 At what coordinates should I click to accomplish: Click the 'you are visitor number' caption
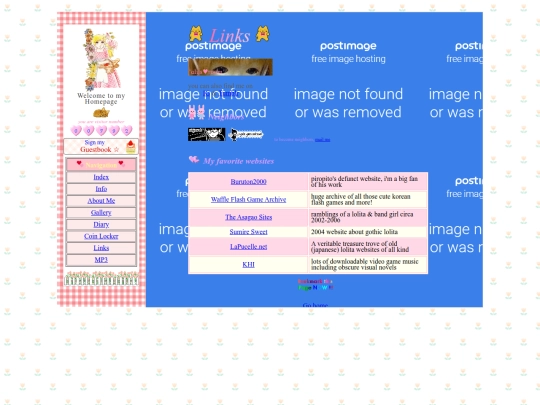tap(101, 122)
